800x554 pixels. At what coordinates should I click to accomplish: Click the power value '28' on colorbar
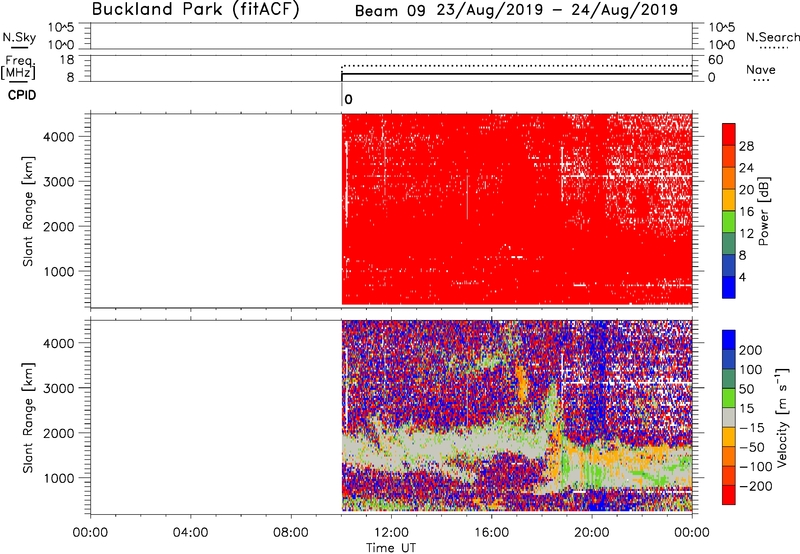(x=746, y=146)
